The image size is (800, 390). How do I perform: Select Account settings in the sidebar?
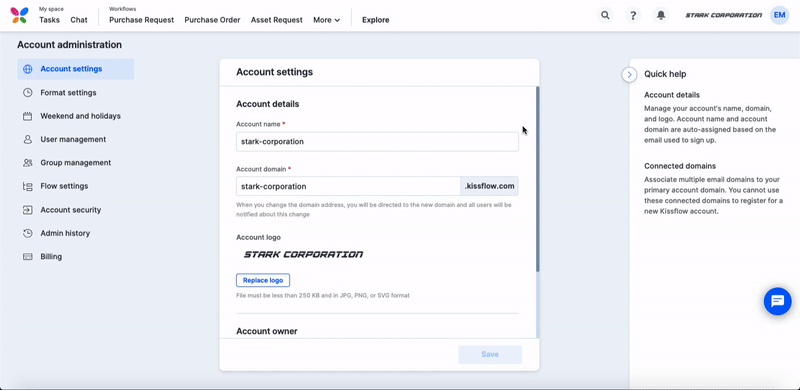76,69
